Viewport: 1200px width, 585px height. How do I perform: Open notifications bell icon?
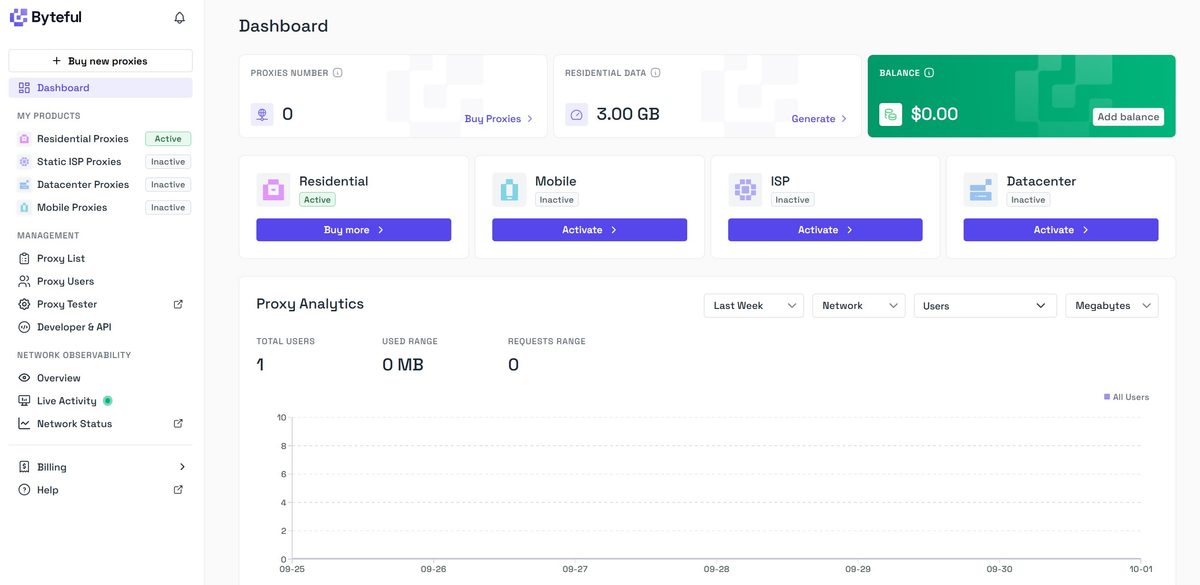(x=180, y=18)
